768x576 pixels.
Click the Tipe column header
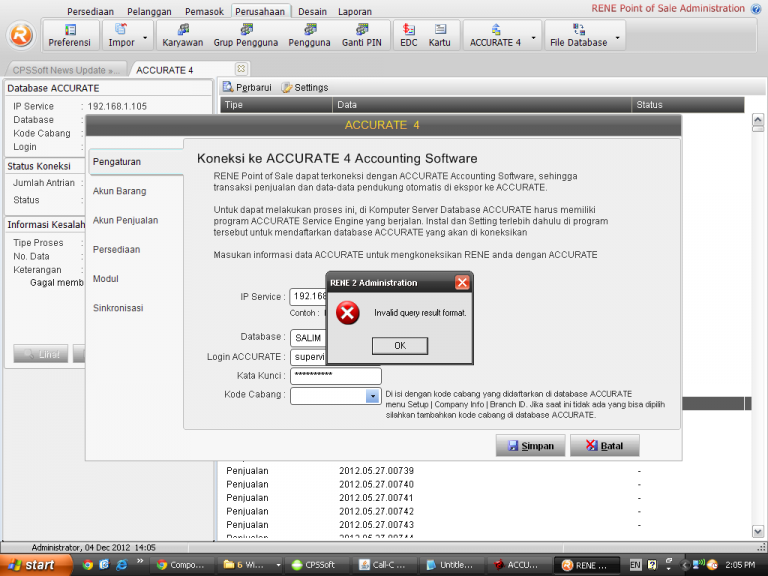[x=276, y=105]
